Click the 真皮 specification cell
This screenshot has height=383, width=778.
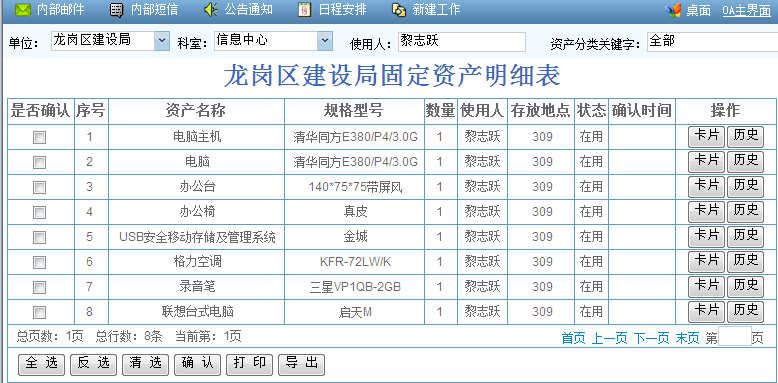pyautogui.click(x=355, y=212)
